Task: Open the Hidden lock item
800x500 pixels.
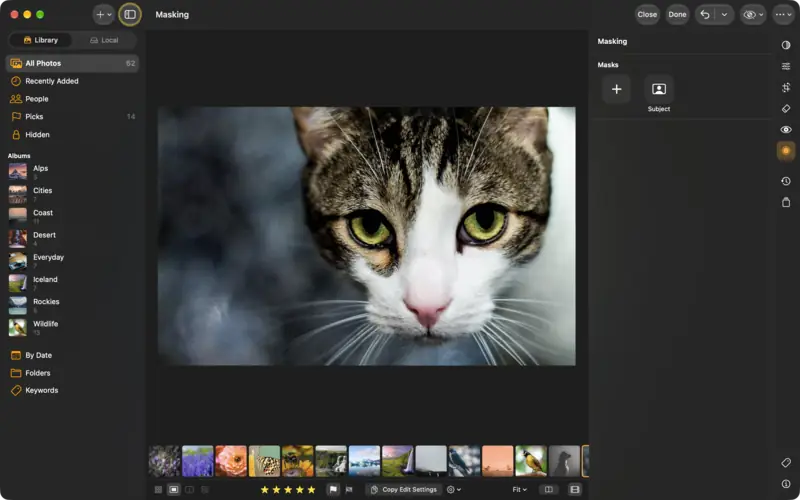Action: pyautogui.click(x=72, y=135)
